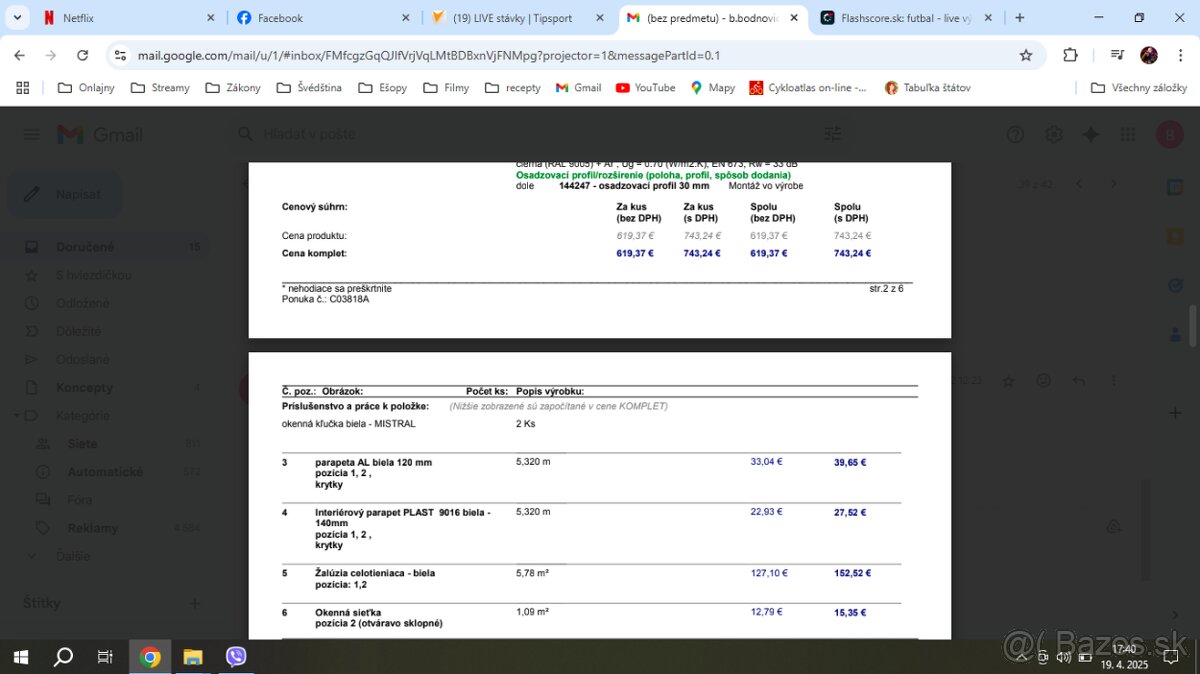Open File Explorer from the taskbar
1200x674 pixels.
click(193, 656)
